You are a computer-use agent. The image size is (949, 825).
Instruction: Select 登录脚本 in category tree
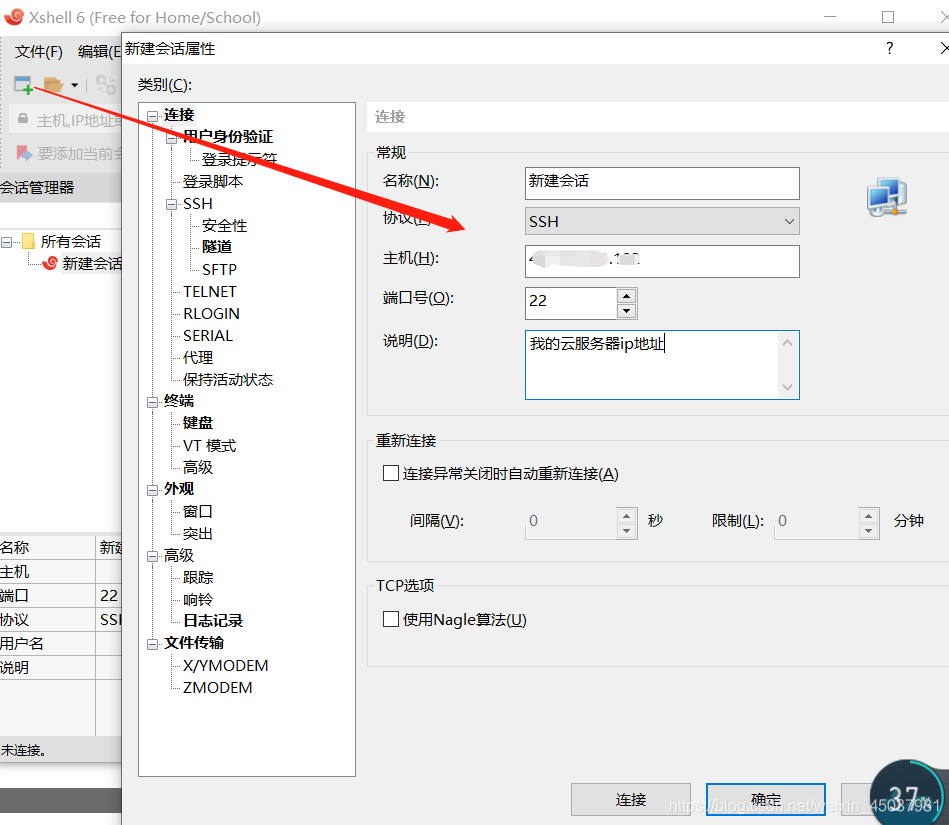coord(213,181)
